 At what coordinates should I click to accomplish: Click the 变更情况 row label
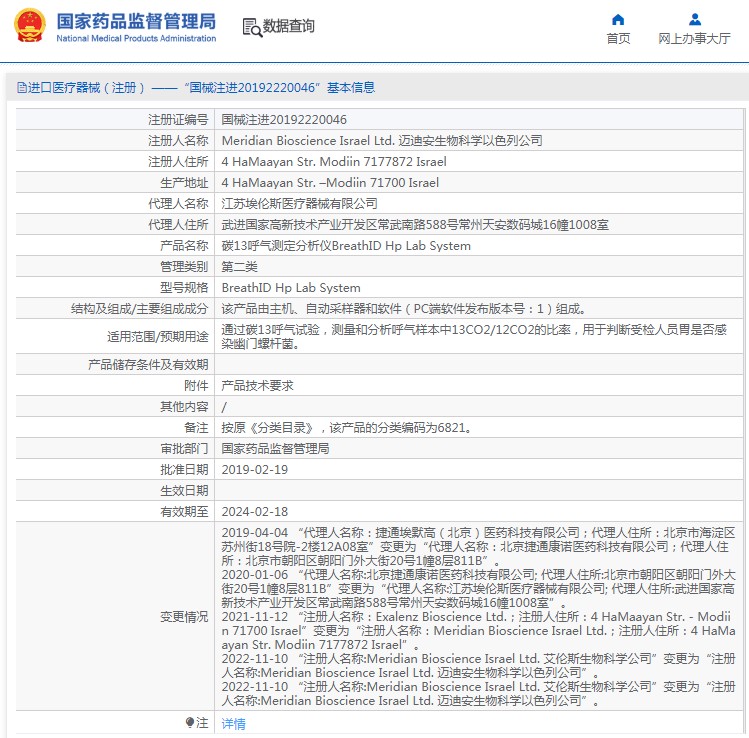[x=184, y=617]
